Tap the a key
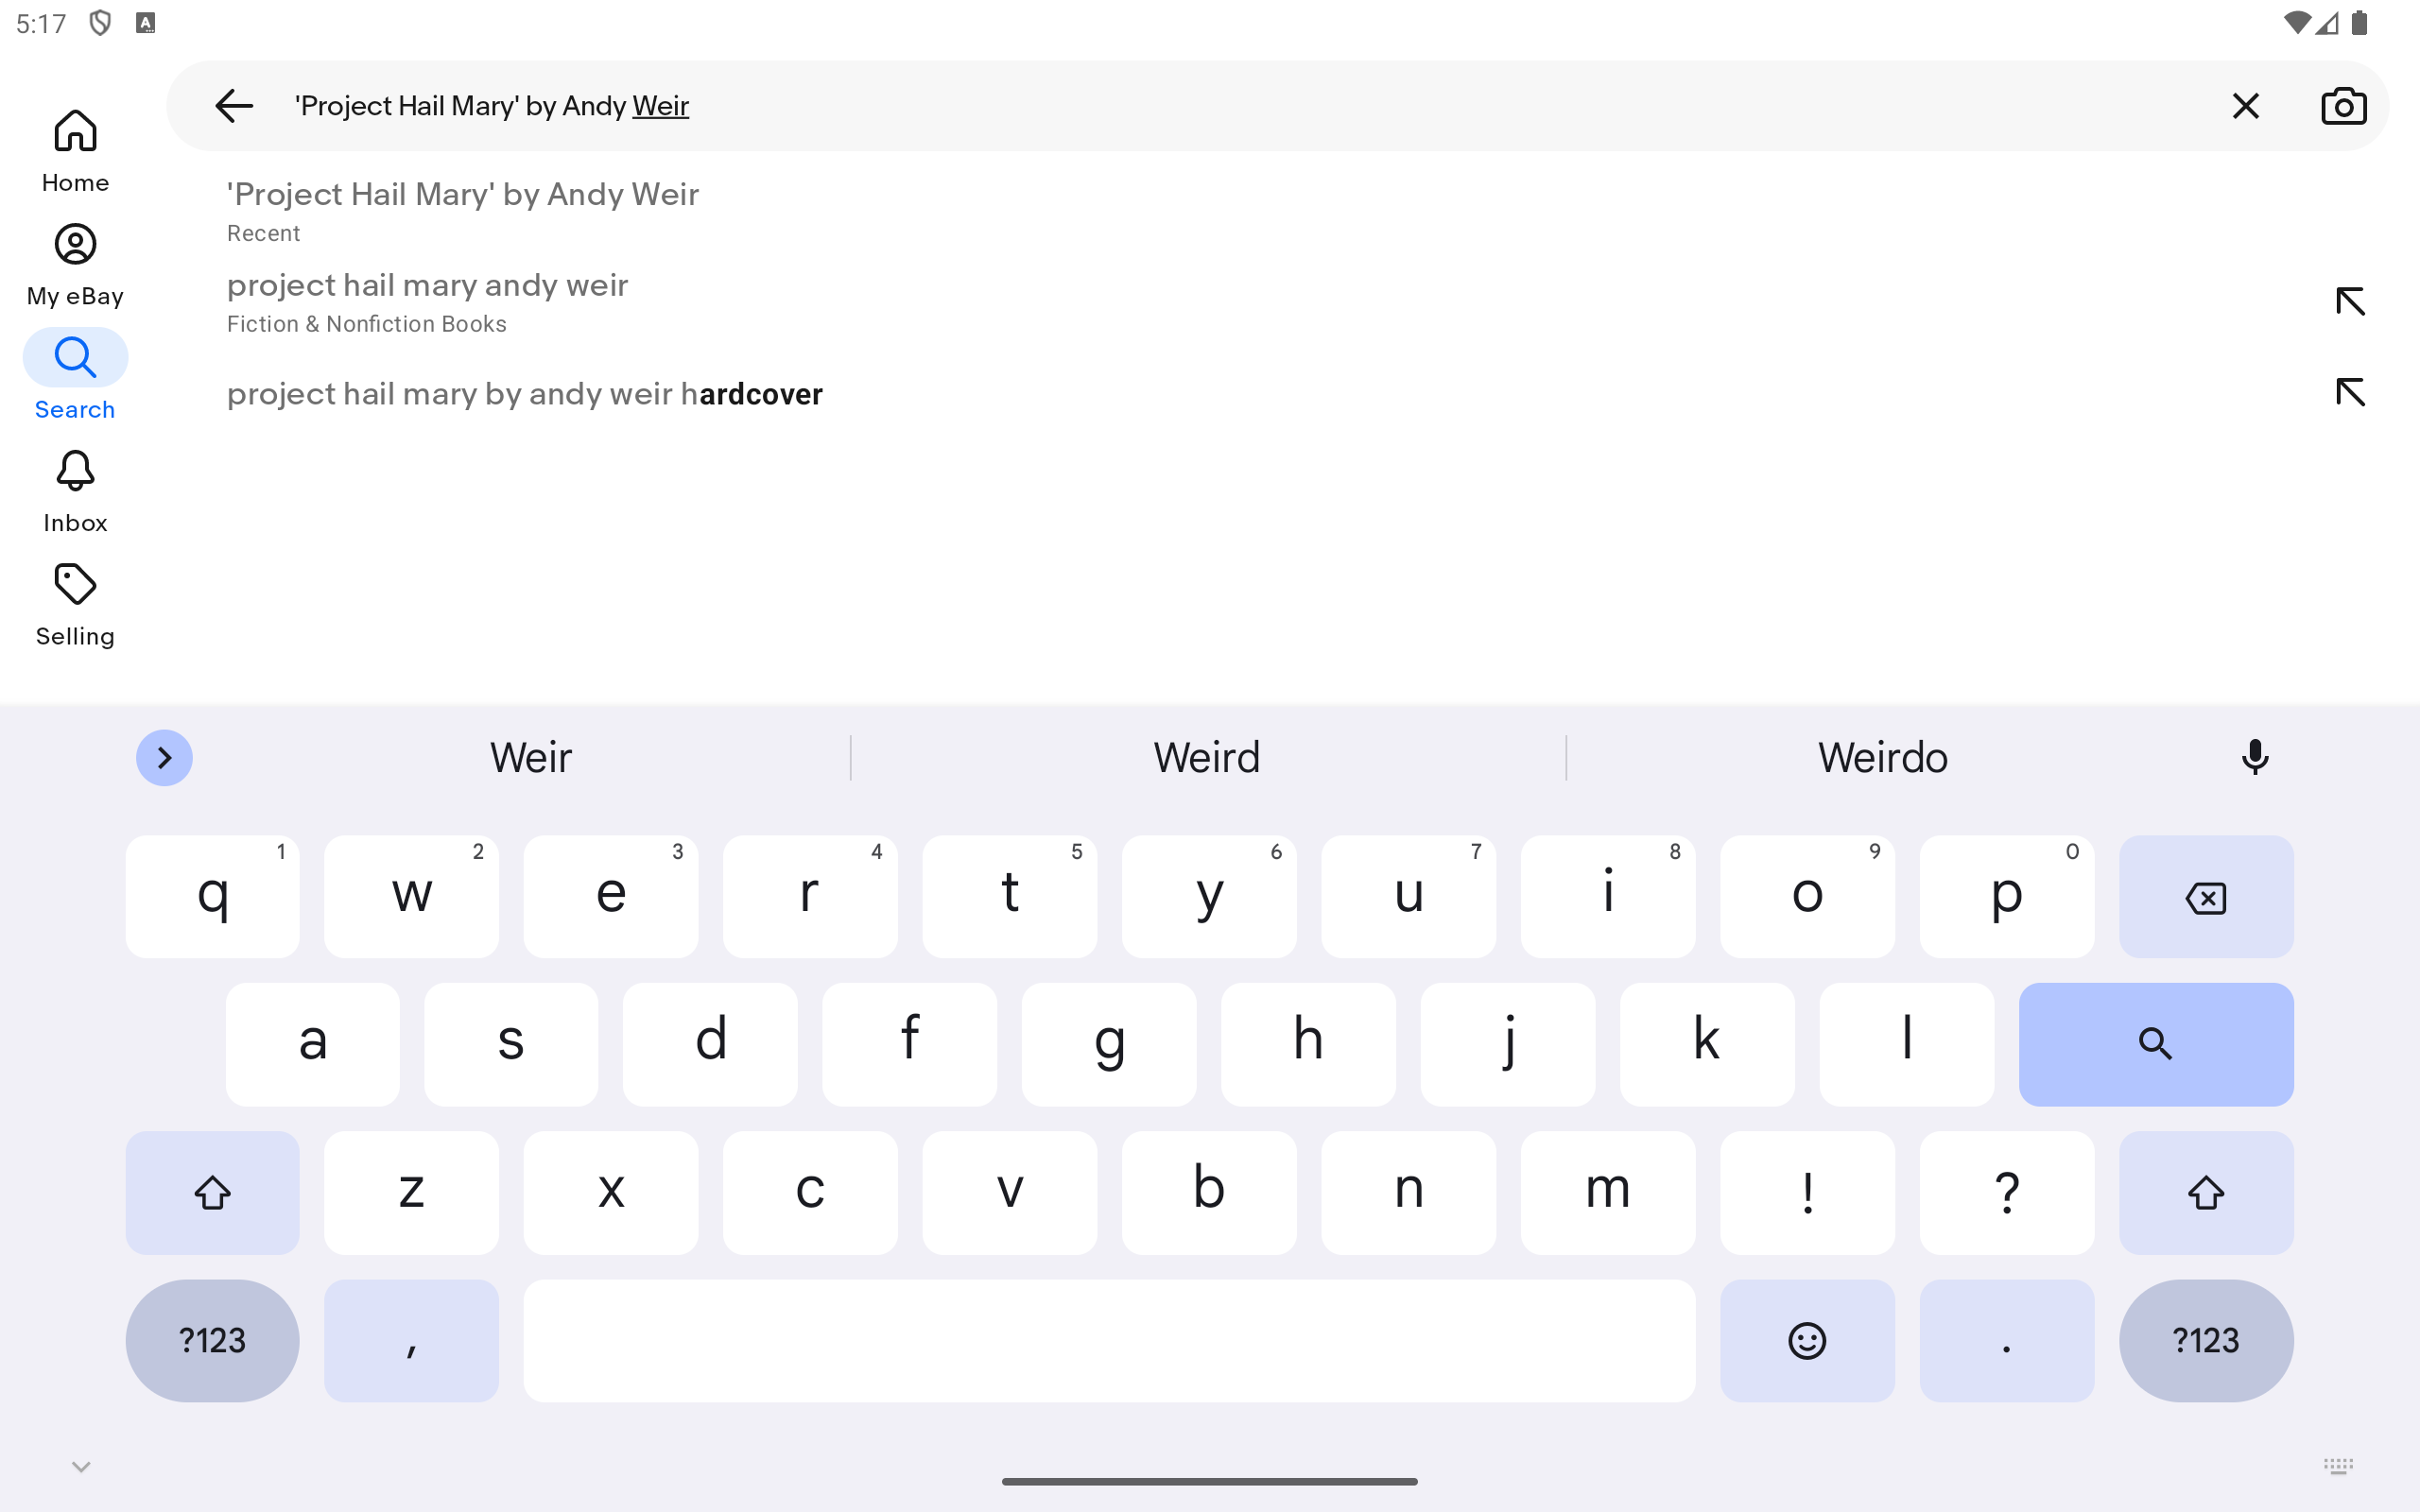The height and width of the screenshot is (1512, 2420). point(312,1044)
